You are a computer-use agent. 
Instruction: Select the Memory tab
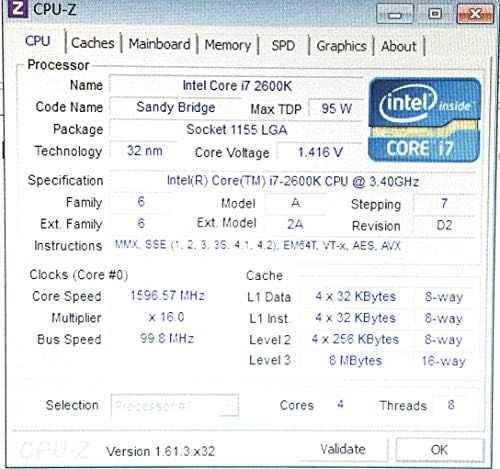(x=228, y=45)
